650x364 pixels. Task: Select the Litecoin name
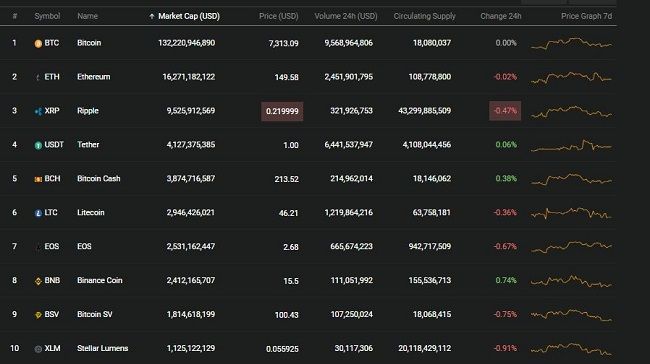pyautogui.click(x=91, y=213)
